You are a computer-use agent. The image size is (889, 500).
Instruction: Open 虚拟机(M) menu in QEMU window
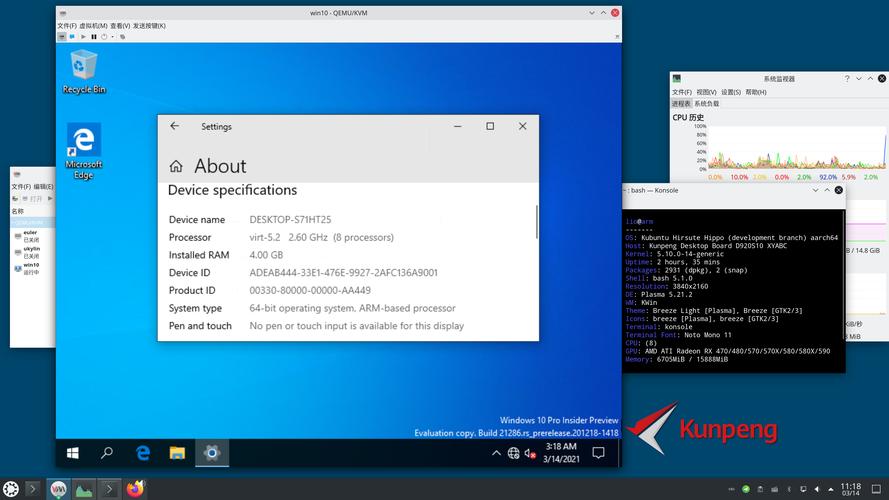click(93, 26)
